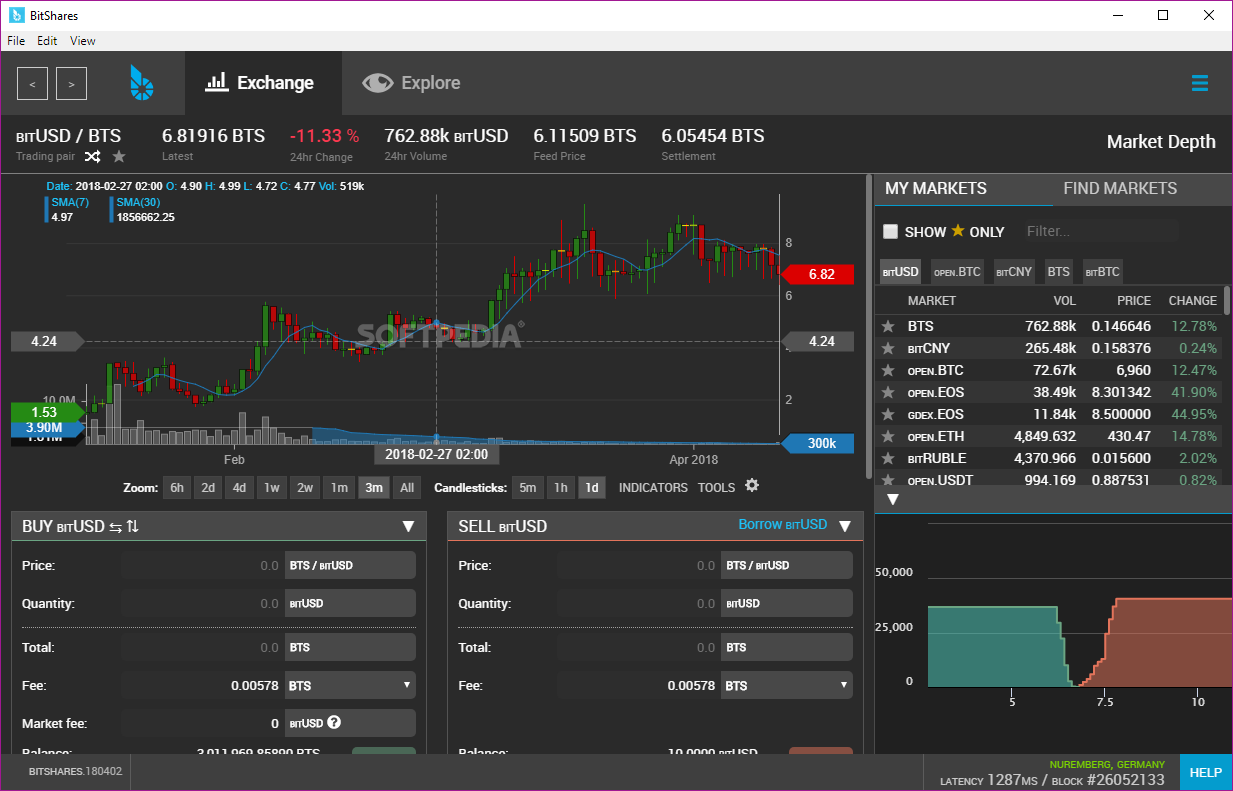Image resolution: width=1233 pixels, height=791 pixels.
Task: Click the Exchange chart icon
Action: pos(217,83)
